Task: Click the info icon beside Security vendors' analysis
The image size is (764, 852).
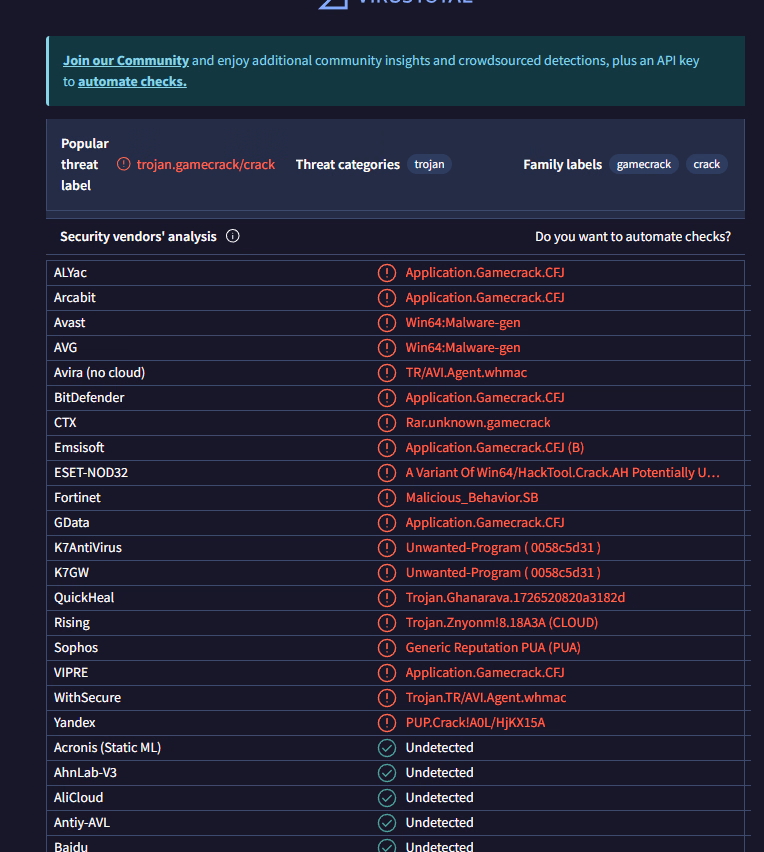Action: tap(233, 237)
